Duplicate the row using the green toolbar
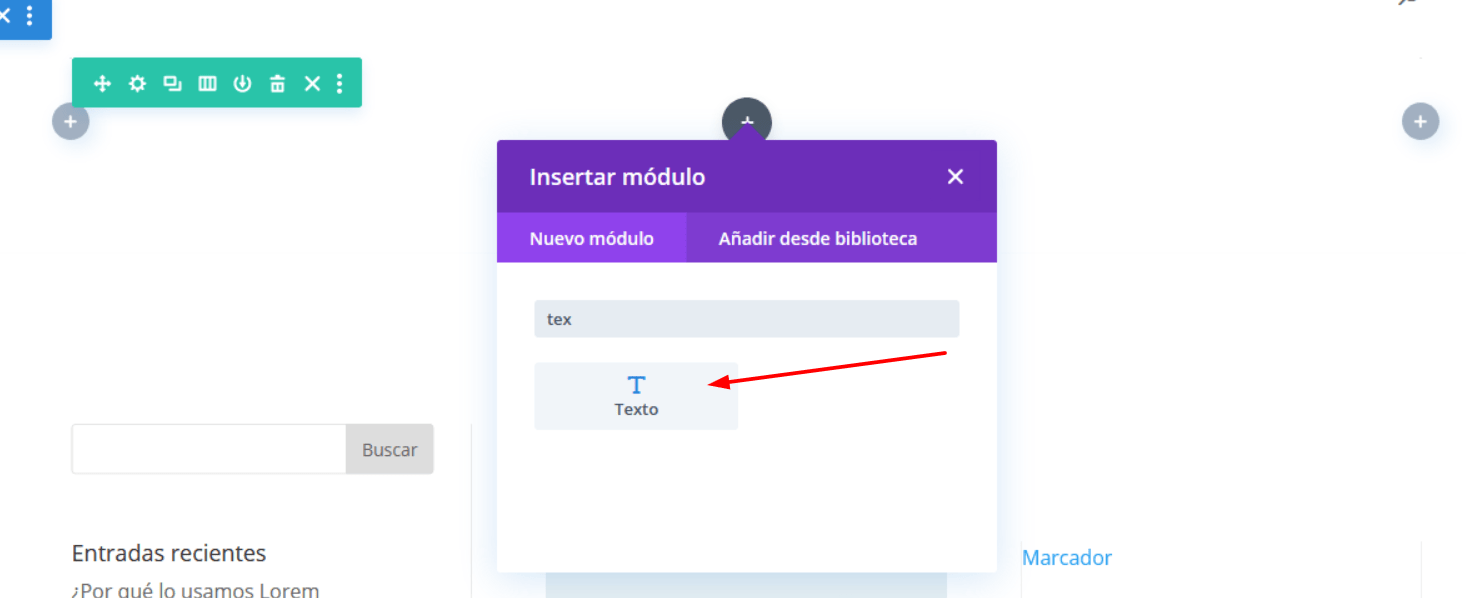 (172, 83)
